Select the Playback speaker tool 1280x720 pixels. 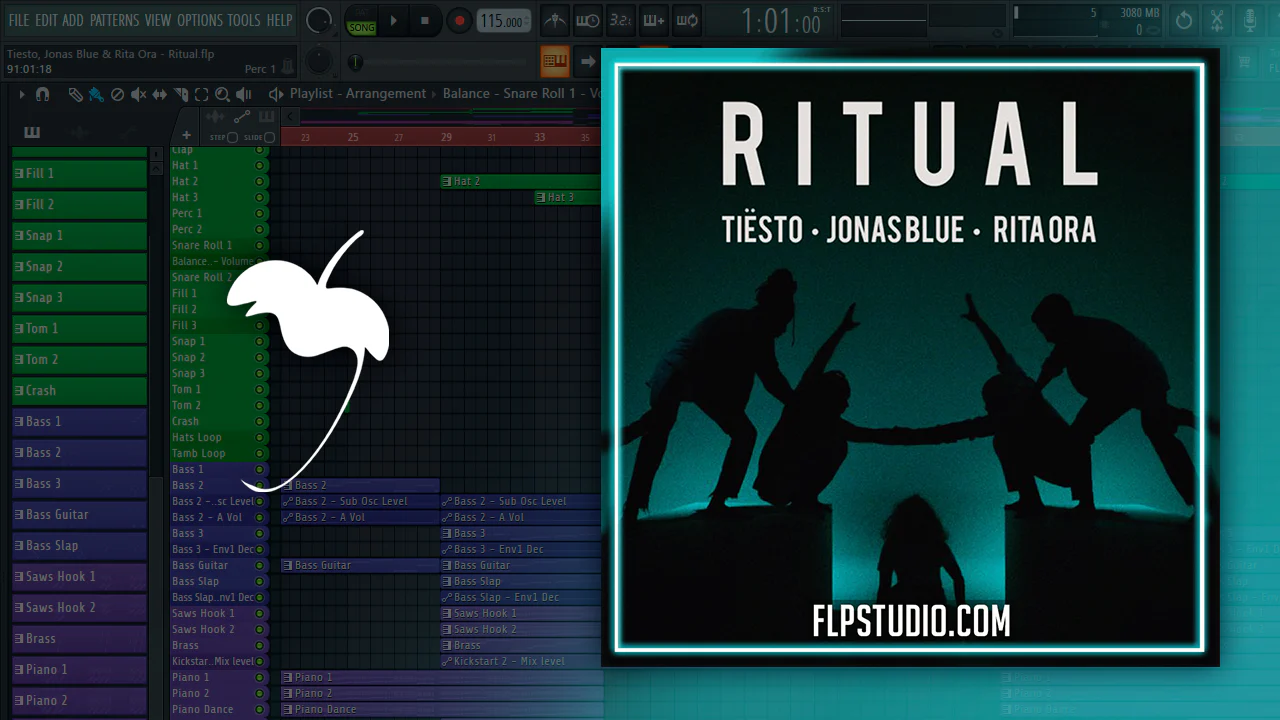point(243,94)
